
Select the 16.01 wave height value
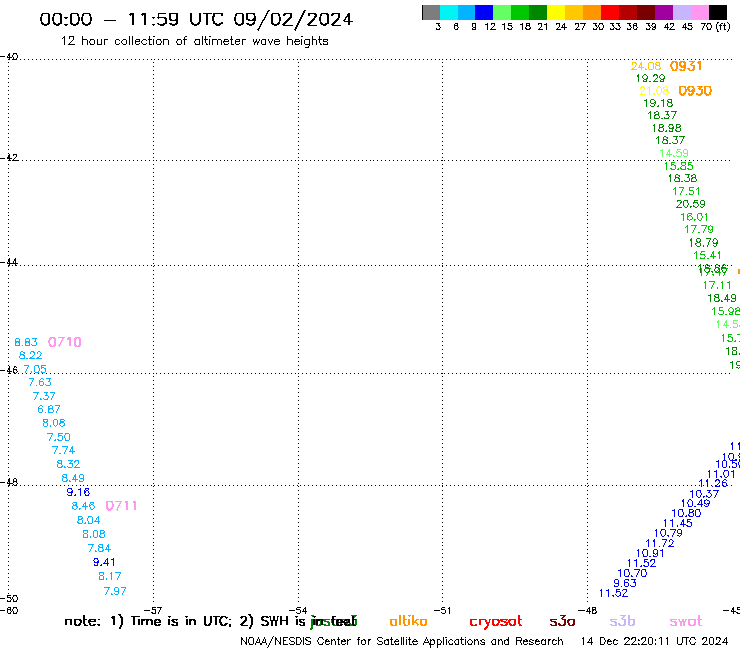point(694,217)
